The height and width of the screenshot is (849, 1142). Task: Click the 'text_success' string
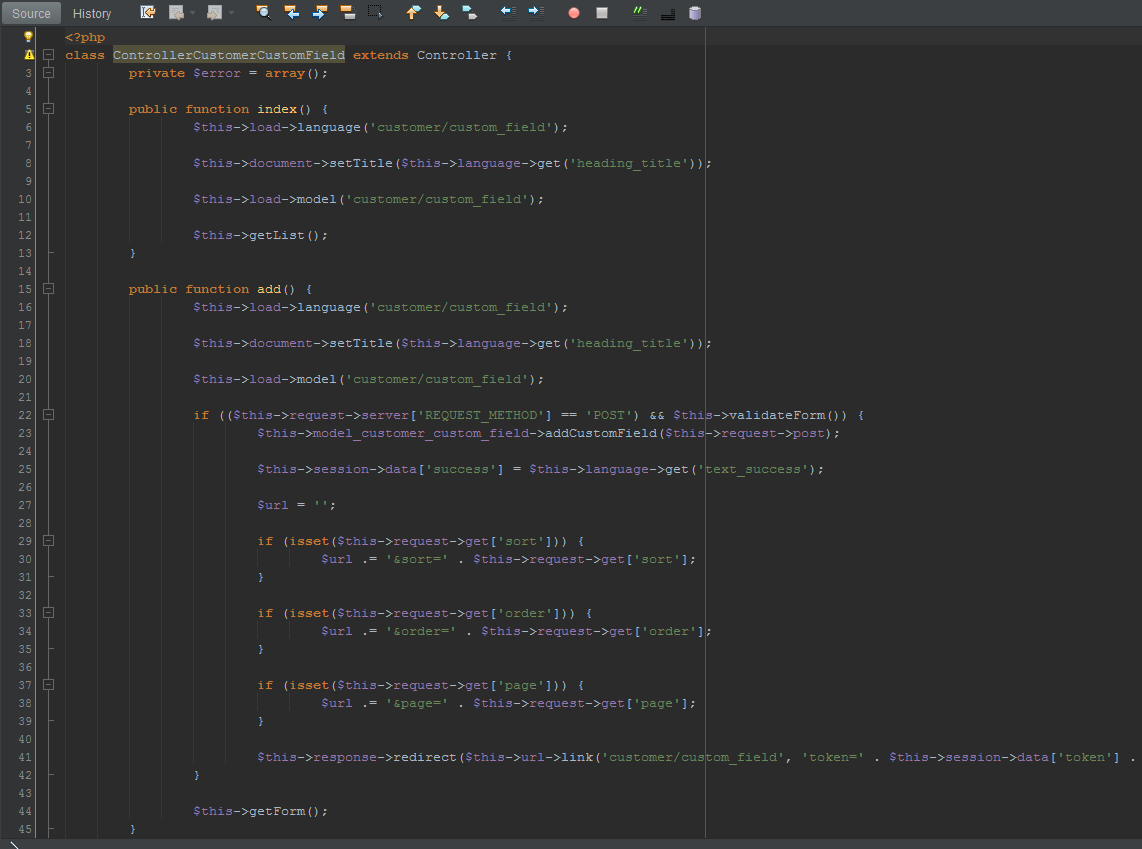tap(754, 470)
